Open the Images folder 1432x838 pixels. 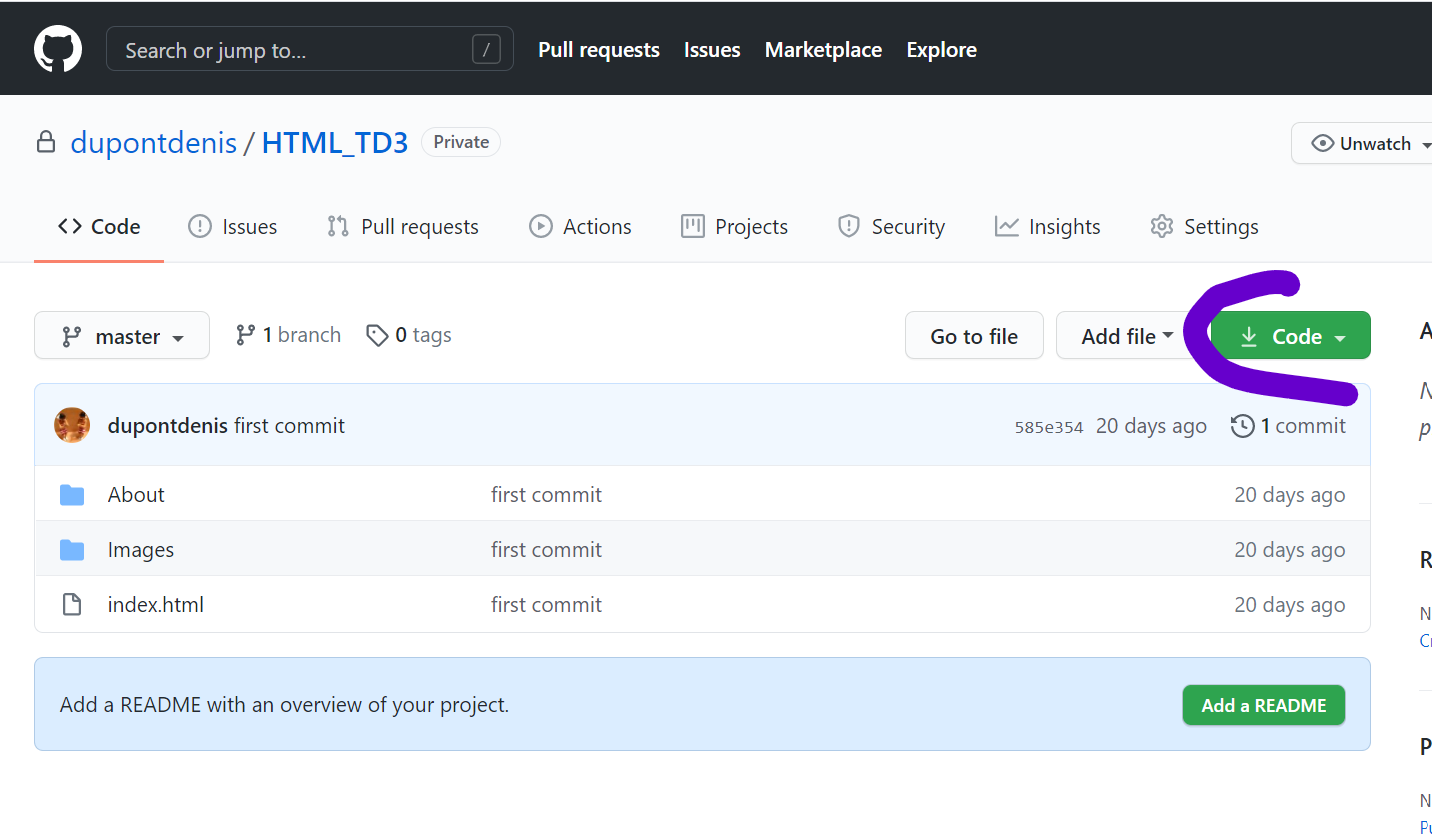[x=141, y=550]
